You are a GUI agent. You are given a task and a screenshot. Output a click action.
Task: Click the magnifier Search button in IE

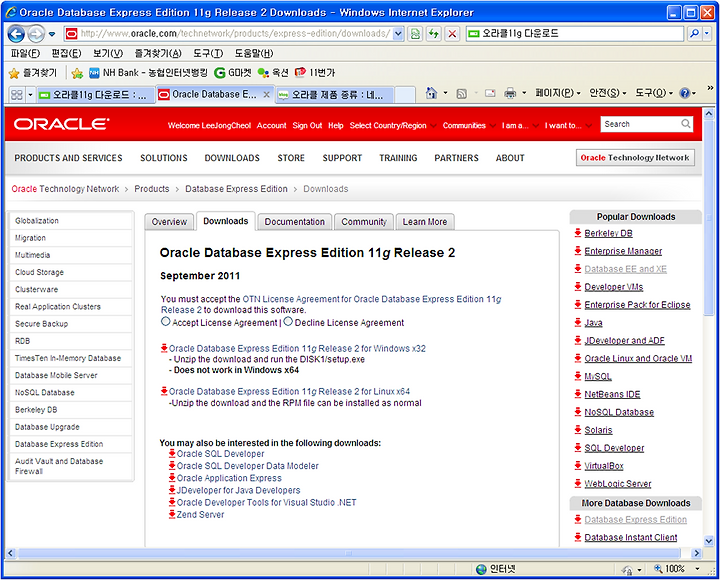695,33
